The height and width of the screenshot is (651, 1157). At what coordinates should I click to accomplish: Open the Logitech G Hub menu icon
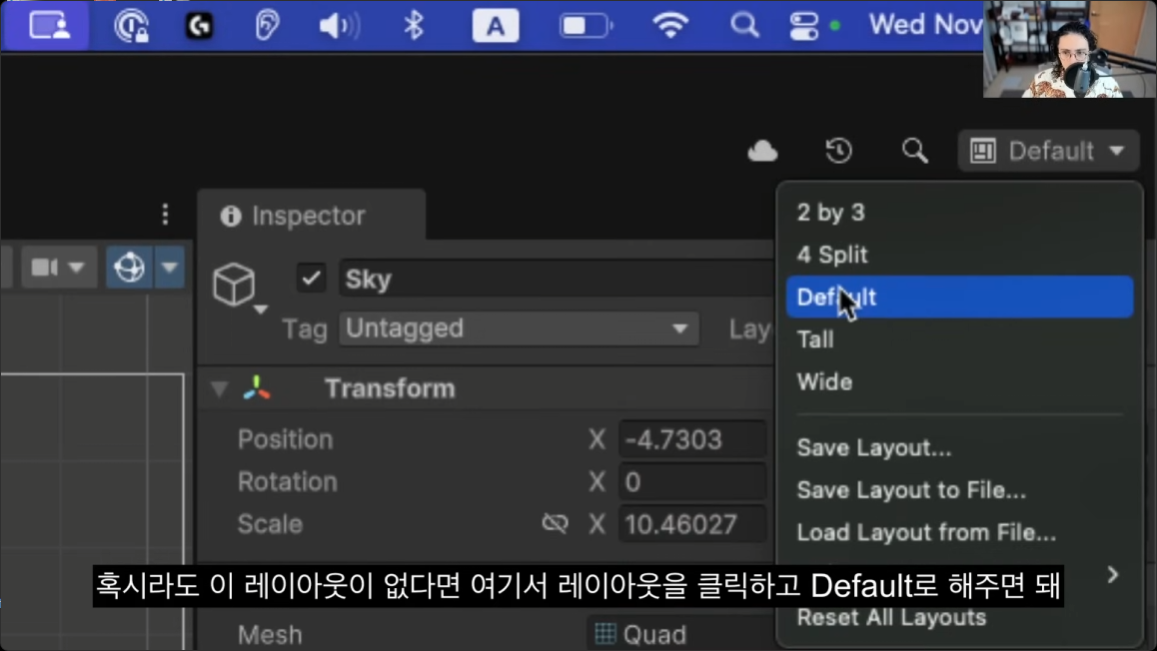click(x=198, y=26)
